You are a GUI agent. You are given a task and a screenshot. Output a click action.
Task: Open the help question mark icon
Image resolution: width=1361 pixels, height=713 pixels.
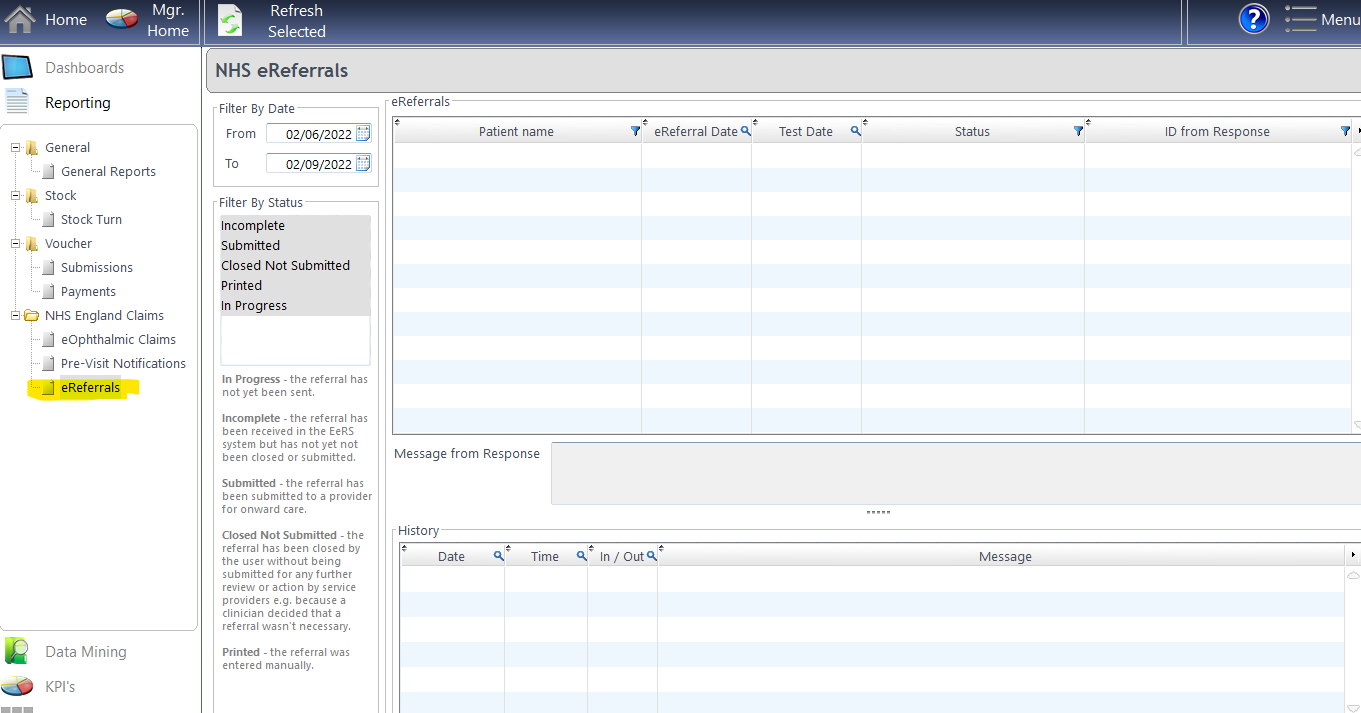click(x=1254, y=19)
